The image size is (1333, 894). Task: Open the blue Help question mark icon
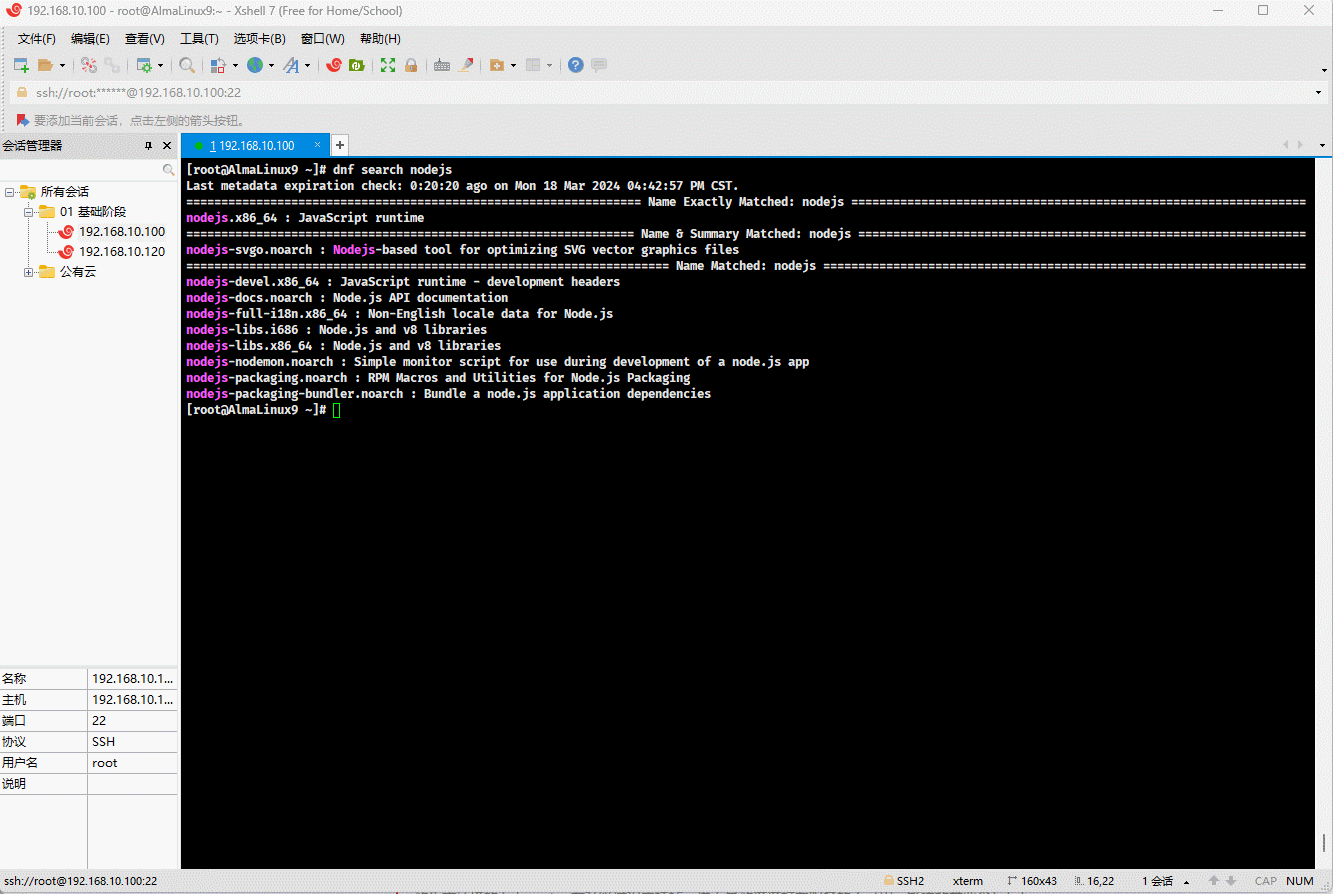(576, 65)
